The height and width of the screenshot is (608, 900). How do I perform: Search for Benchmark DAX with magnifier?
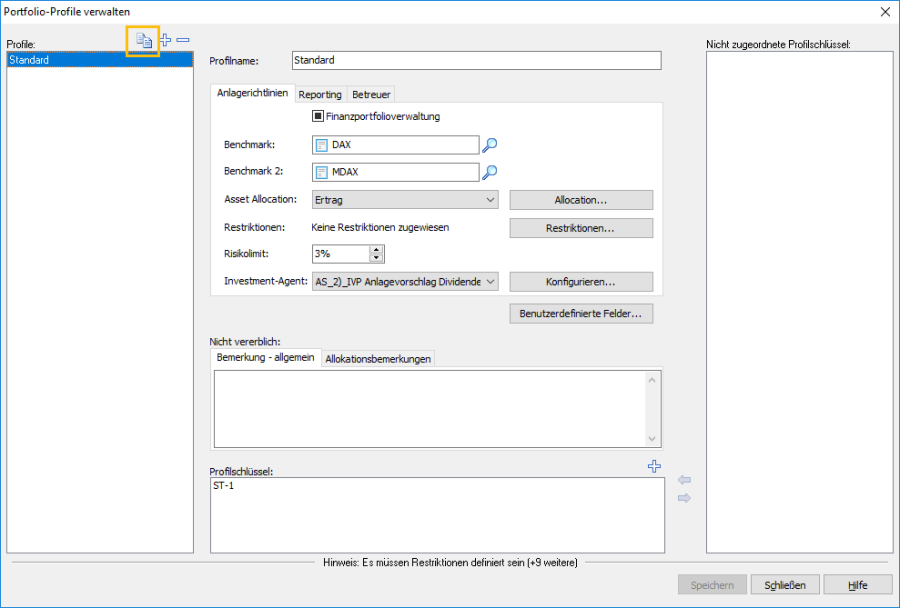pyautogui.click(x=489, y=145)
